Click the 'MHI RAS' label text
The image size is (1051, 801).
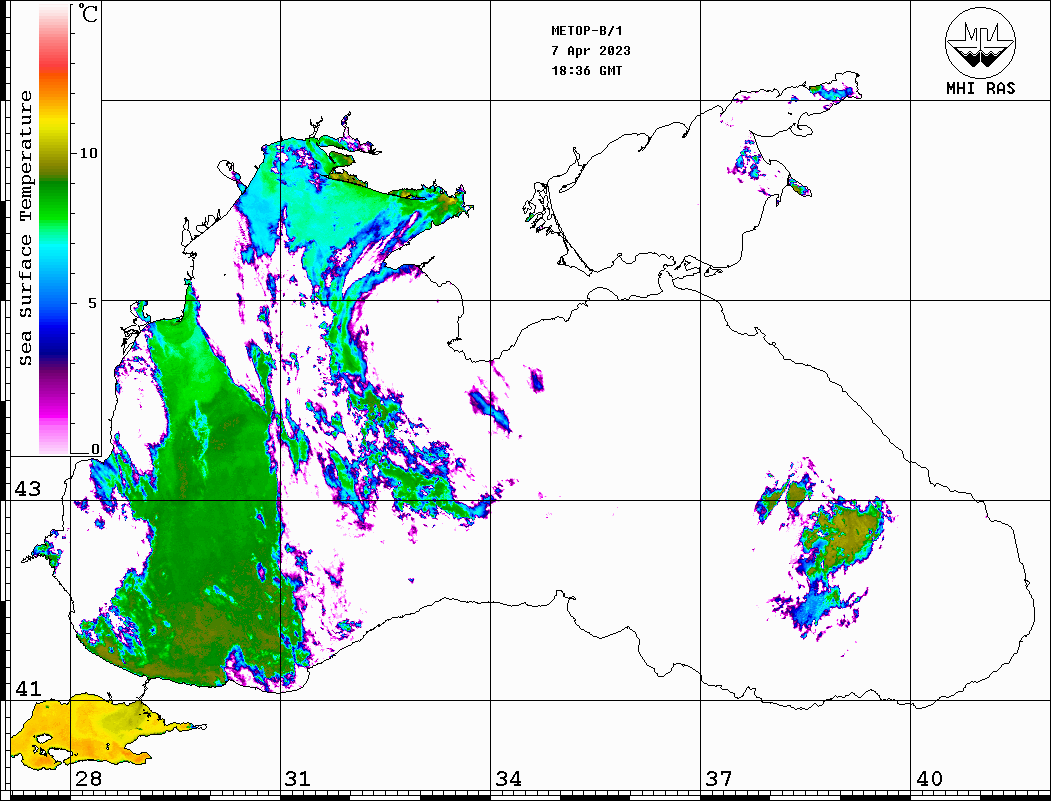980,88
